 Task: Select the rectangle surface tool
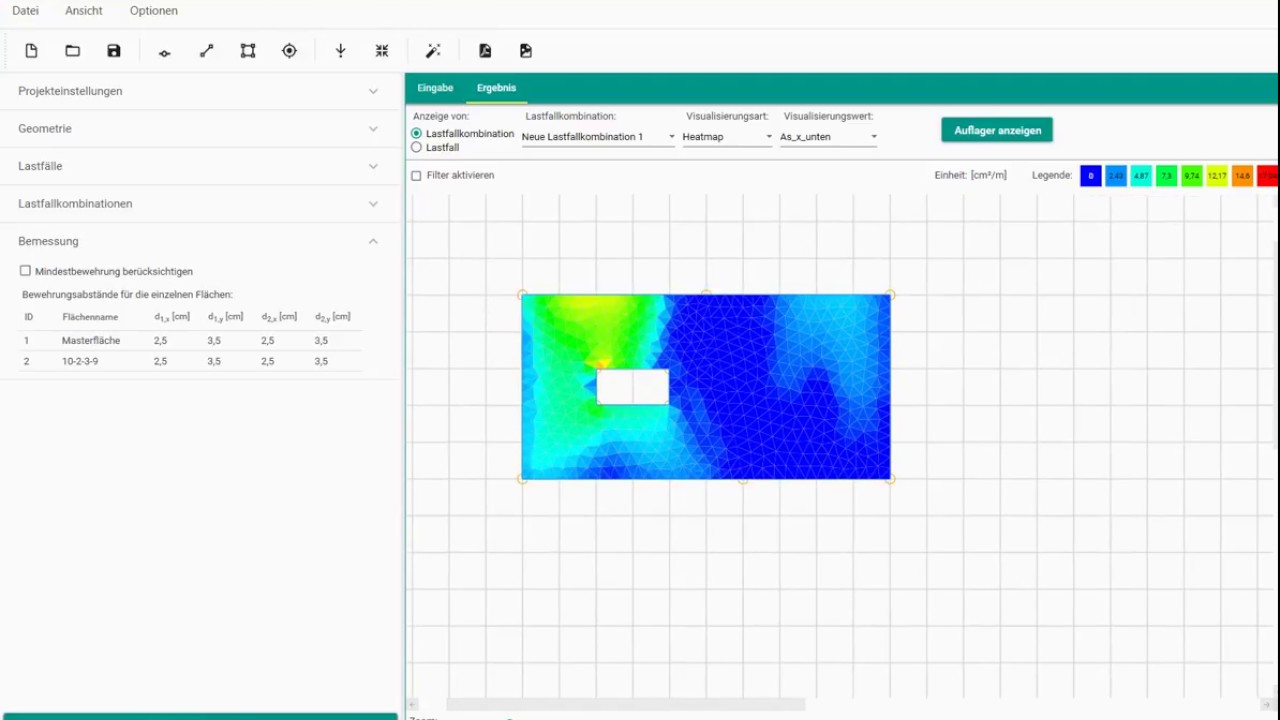tap(248, 51)
